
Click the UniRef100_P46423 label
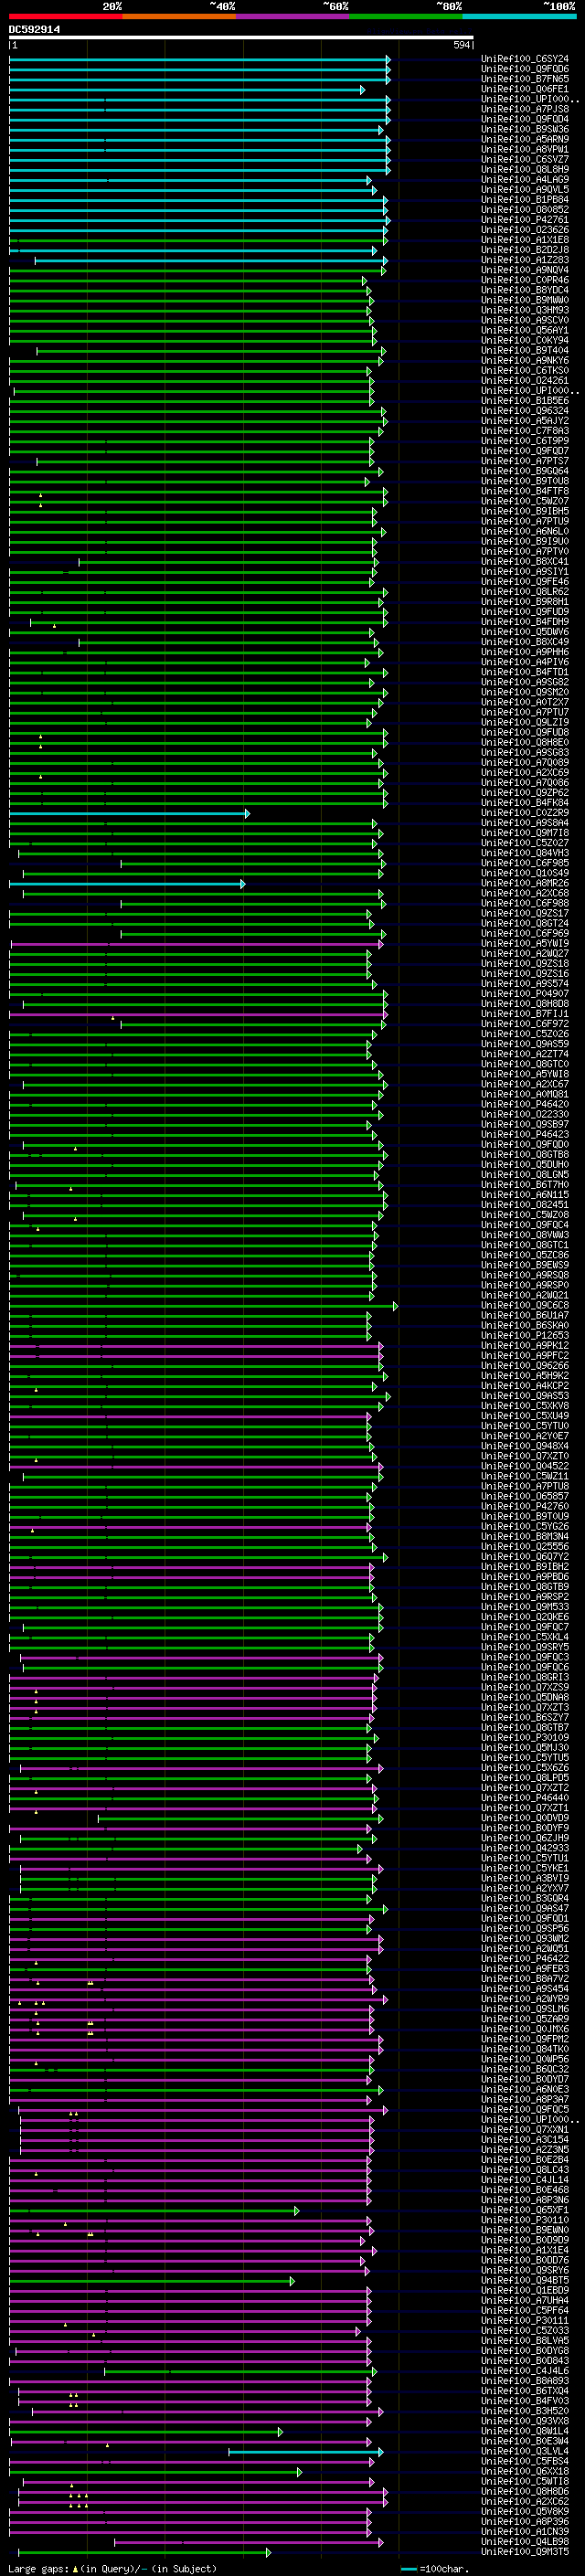tap(525, 1135)
